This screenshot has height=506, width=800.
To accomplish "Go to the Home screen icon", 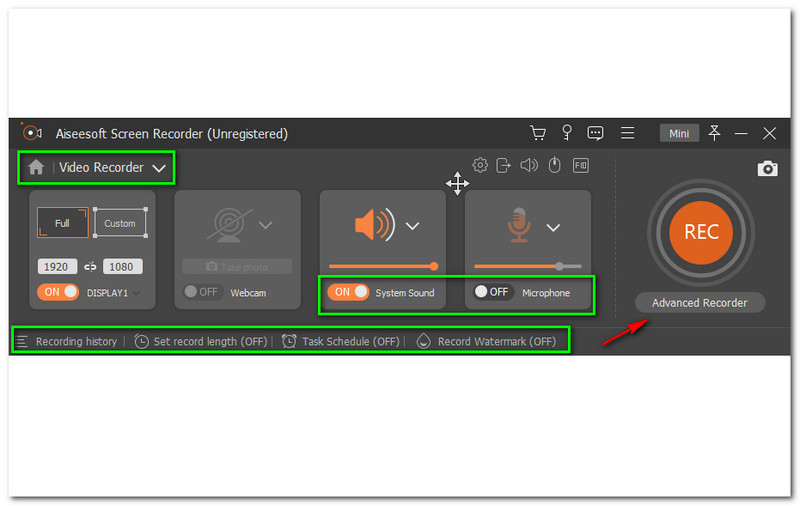I will [x=36, y=167].
